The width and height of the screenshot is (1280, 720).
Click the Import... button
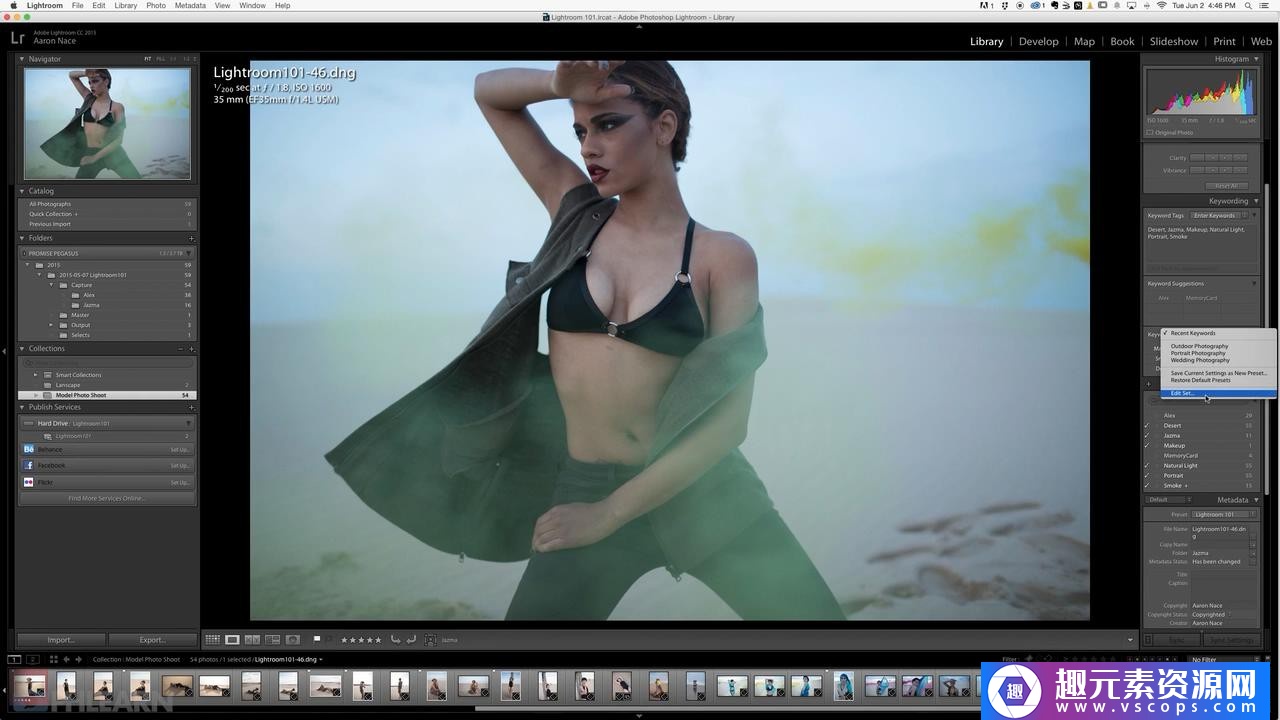(60, 640)
